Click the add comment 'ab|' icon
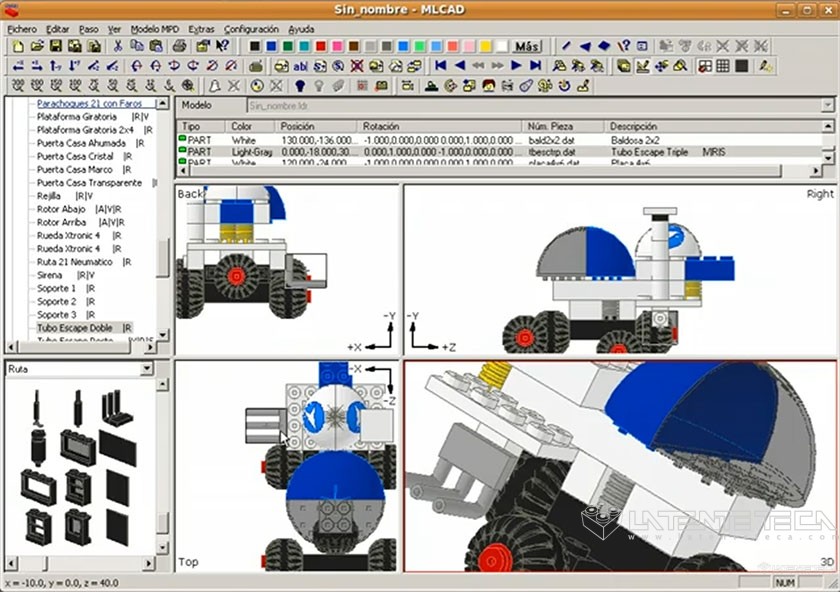Screen dimensions: 840x592 (300, 66)
